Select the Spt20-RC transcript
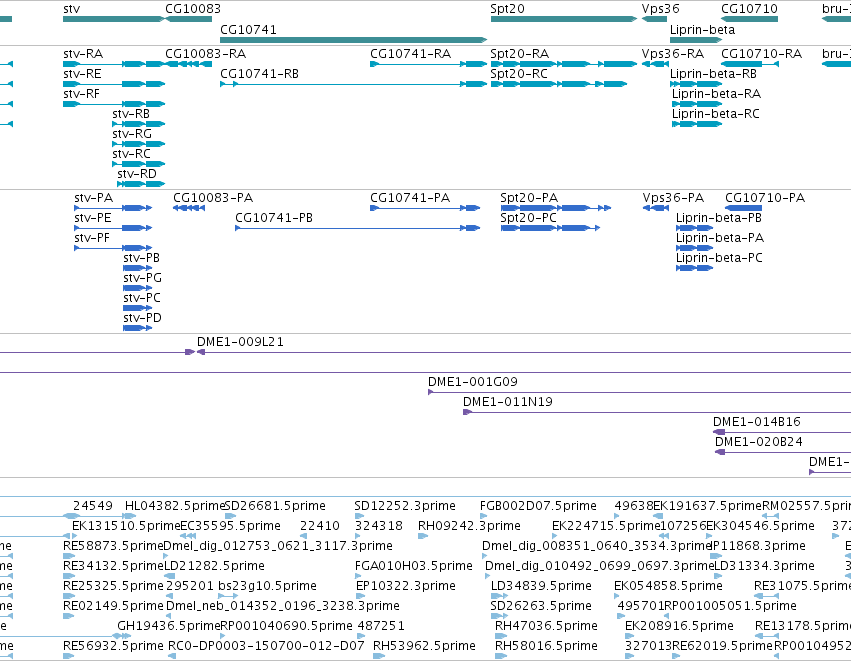The height and width of the screenshot is (661, 851). pos(559,84)
